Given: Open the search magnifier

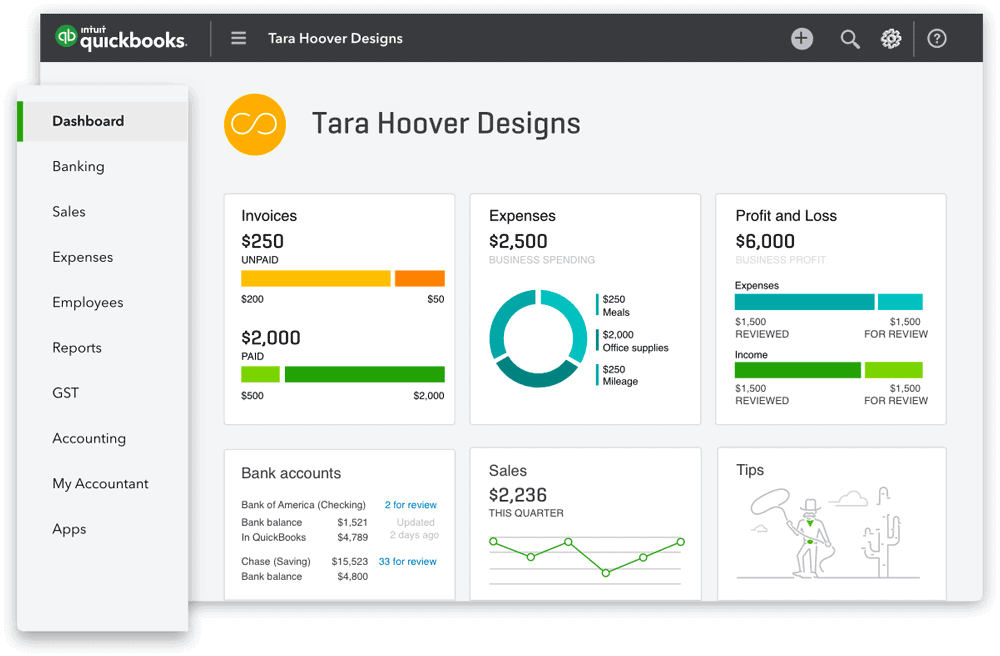Looking at the screenshot, I should click(849, 39).
